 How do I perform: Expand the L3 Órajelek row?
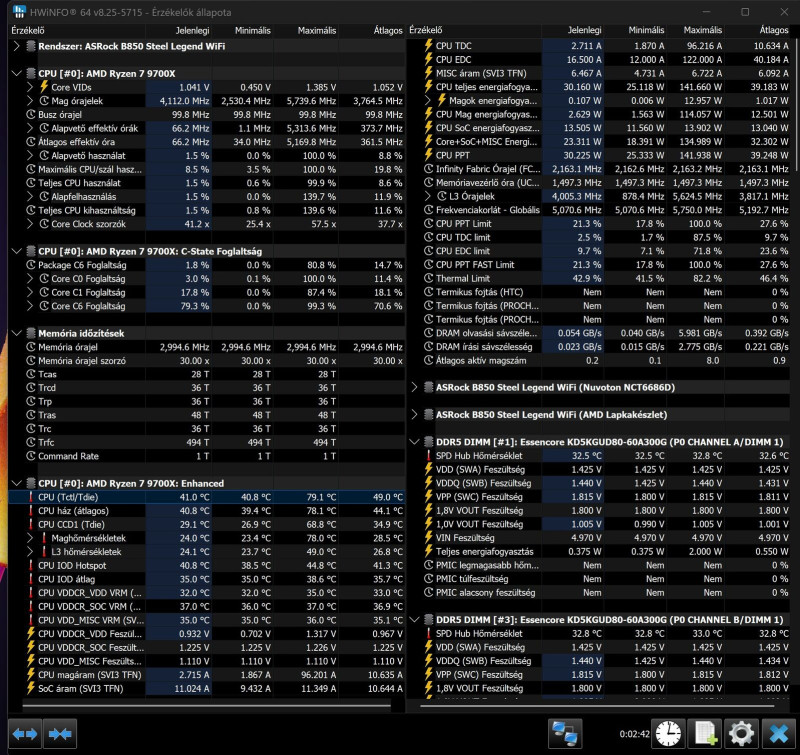tap(428, 196)
